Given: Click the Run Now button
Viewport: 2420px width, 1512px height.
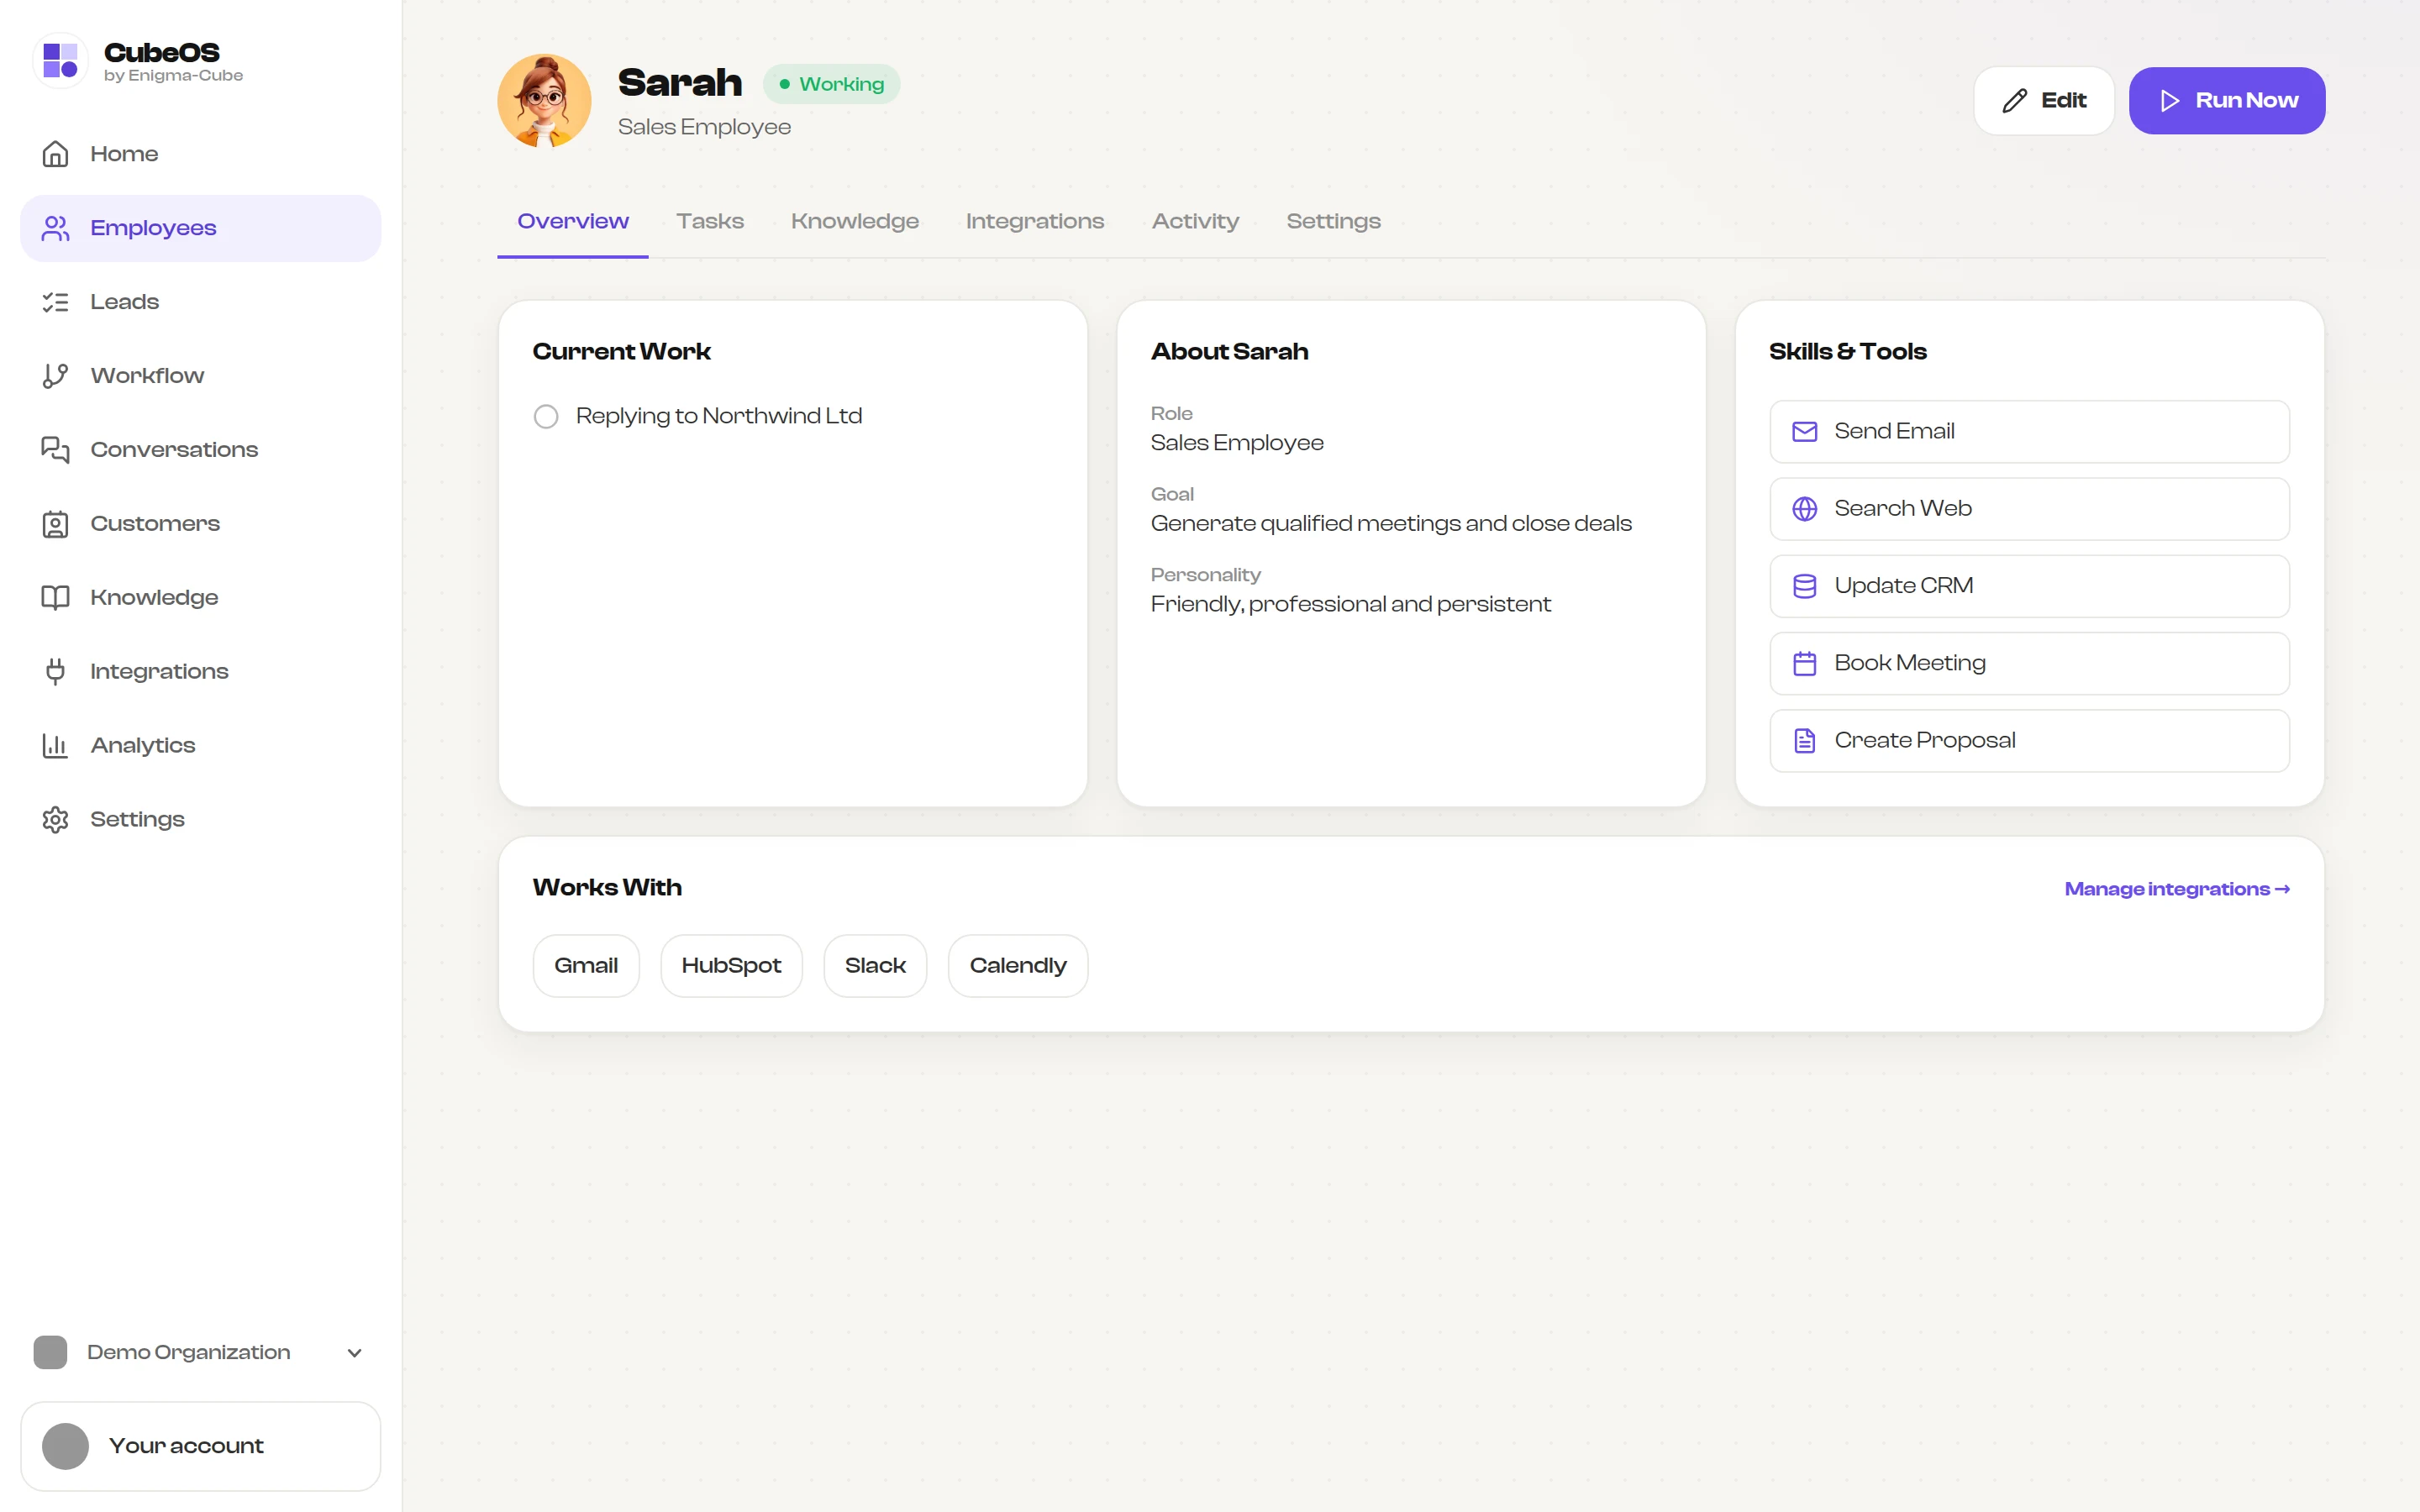Looking at the screenshot, I should pos(2227,101).
